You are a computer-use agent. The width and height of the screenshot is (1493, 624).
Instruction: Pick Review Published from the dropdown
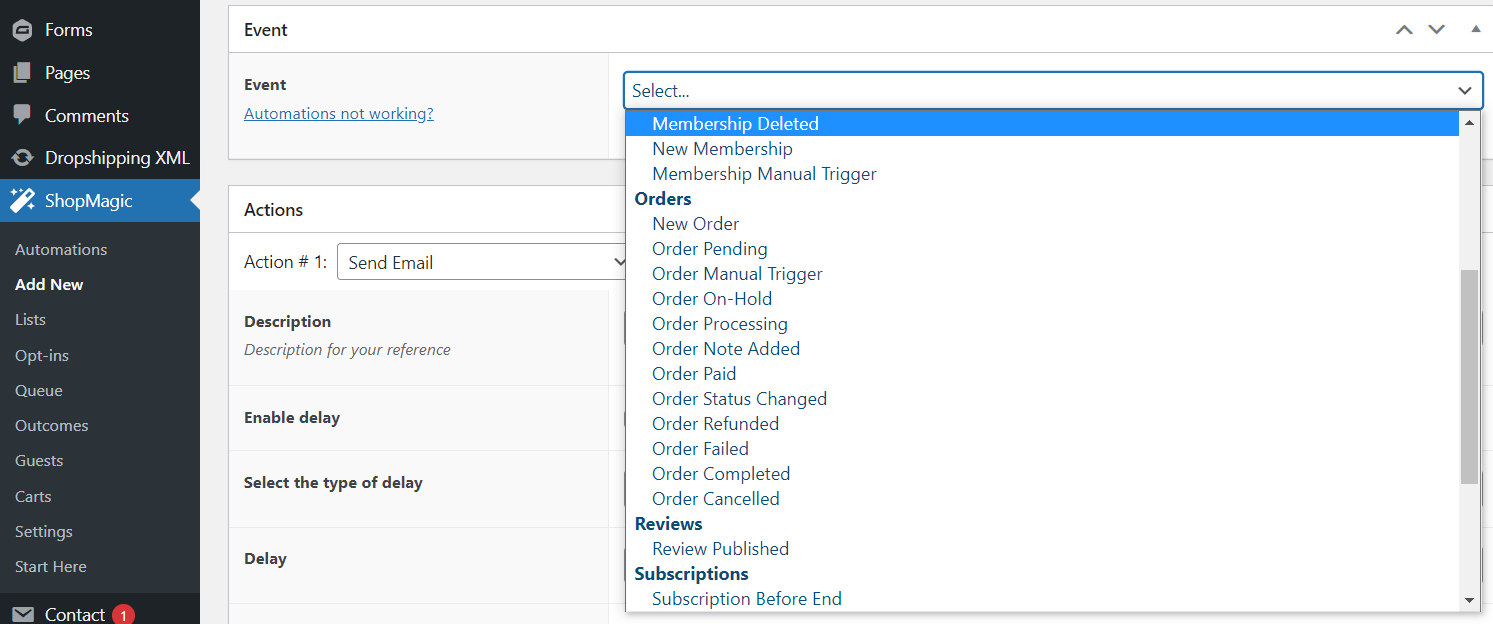[720, 548]
